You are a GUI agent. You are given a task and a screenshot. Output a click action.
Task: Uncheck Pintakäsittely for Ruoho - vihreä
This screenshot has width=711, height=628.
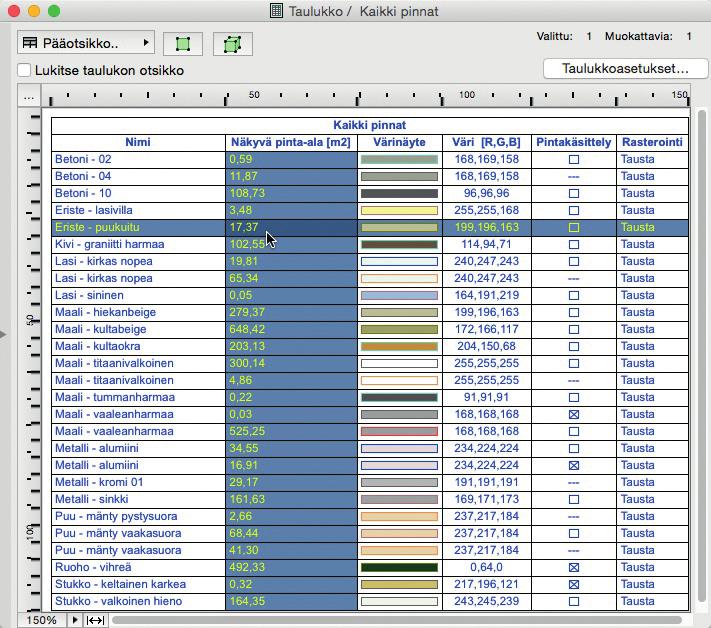click(x=574, y=568)
